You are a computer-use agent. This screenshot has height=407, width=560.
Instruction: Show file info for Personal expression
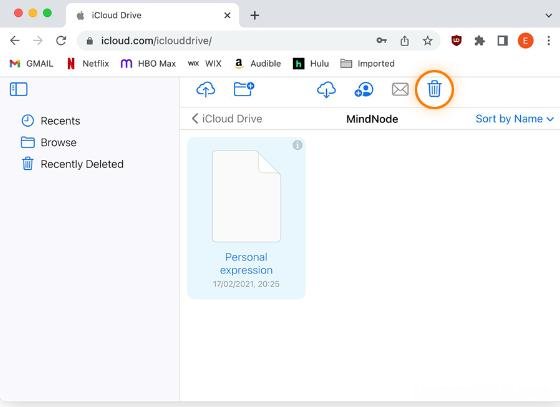click(x=297, y=145)
